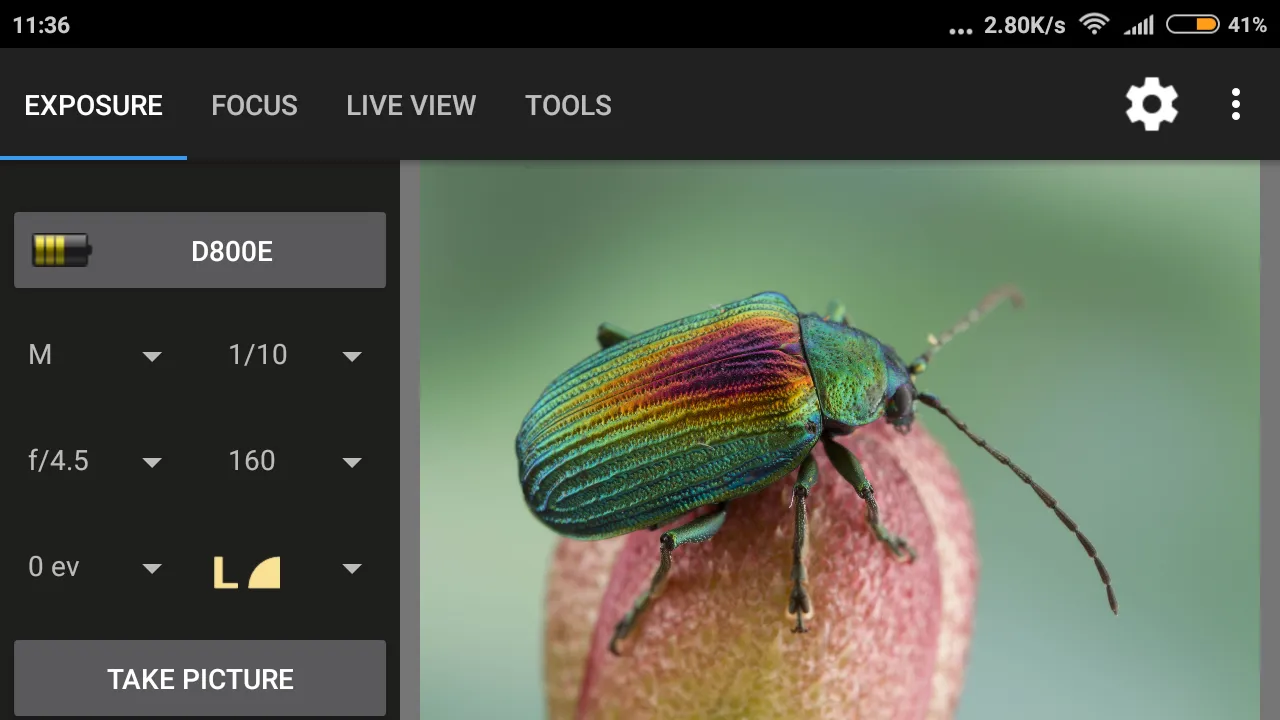Tap the 41% battery percentage text
The image size is (1280, 720).
(x=1248, y=25)
